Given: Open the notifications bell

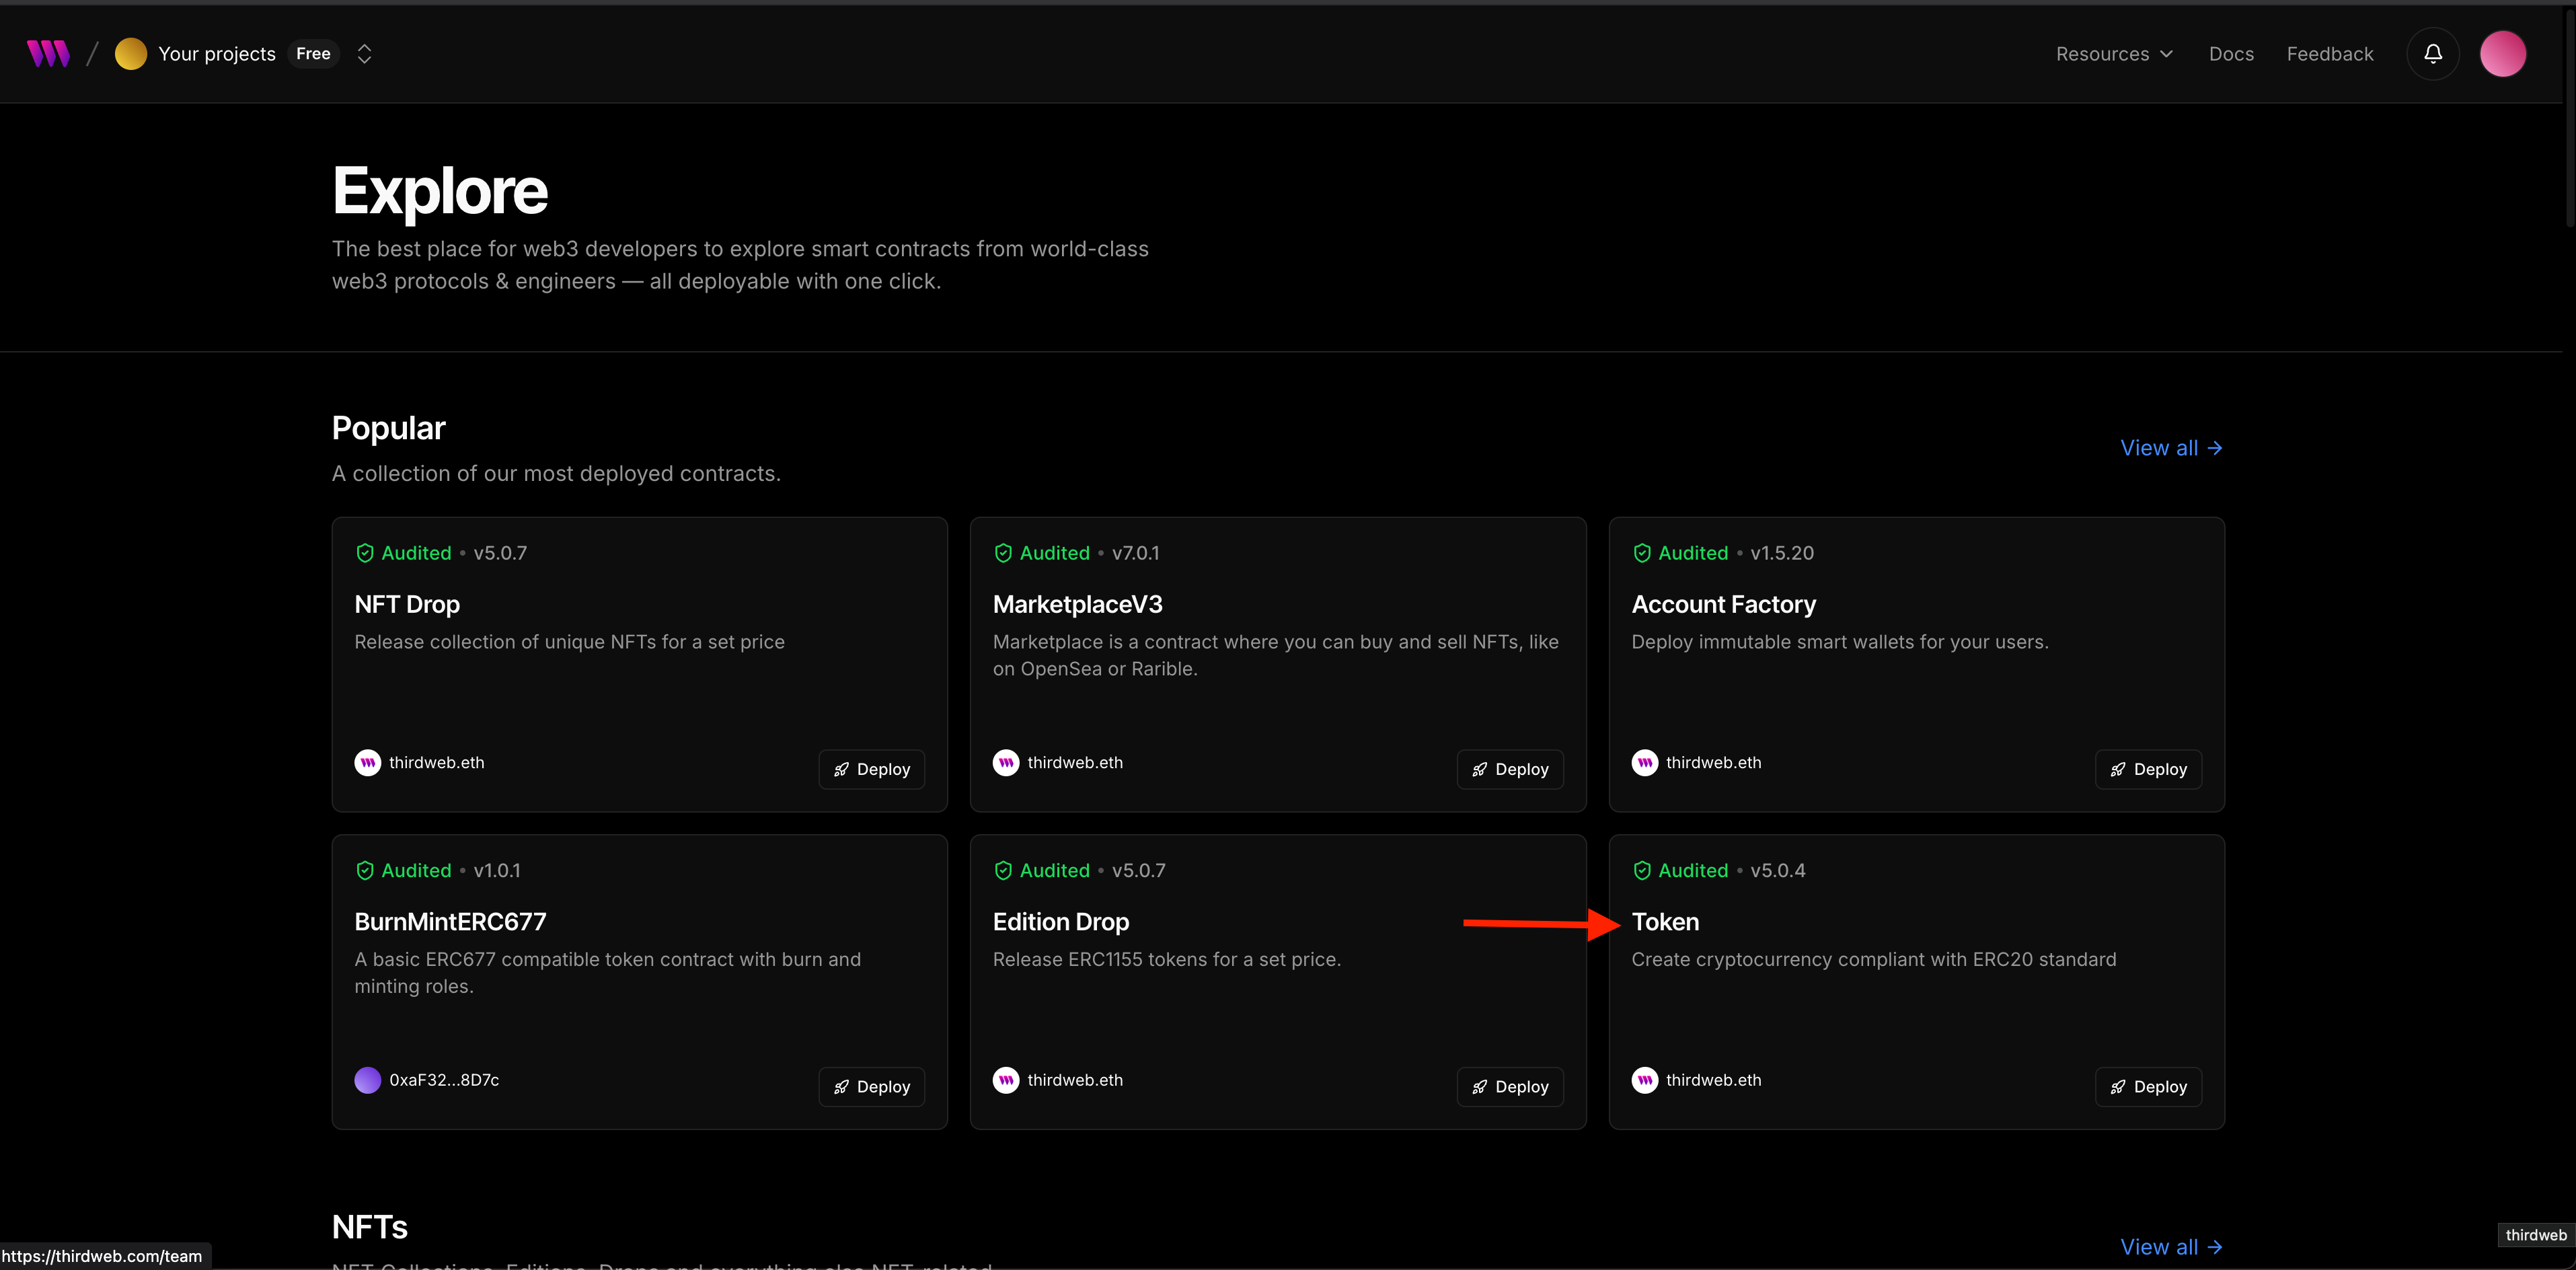Looking at the screenshot, I should (x=2432, y=54).
